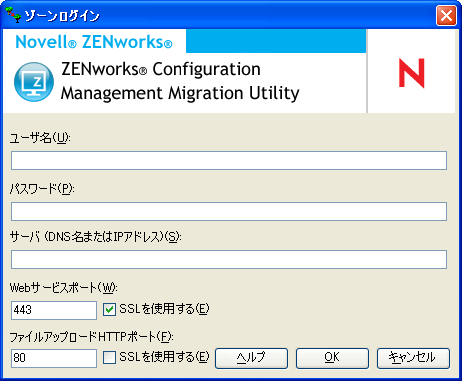Confirm login with the OK button
The height and width of the screenshot is (381, 462).
(x=332, y=358)
